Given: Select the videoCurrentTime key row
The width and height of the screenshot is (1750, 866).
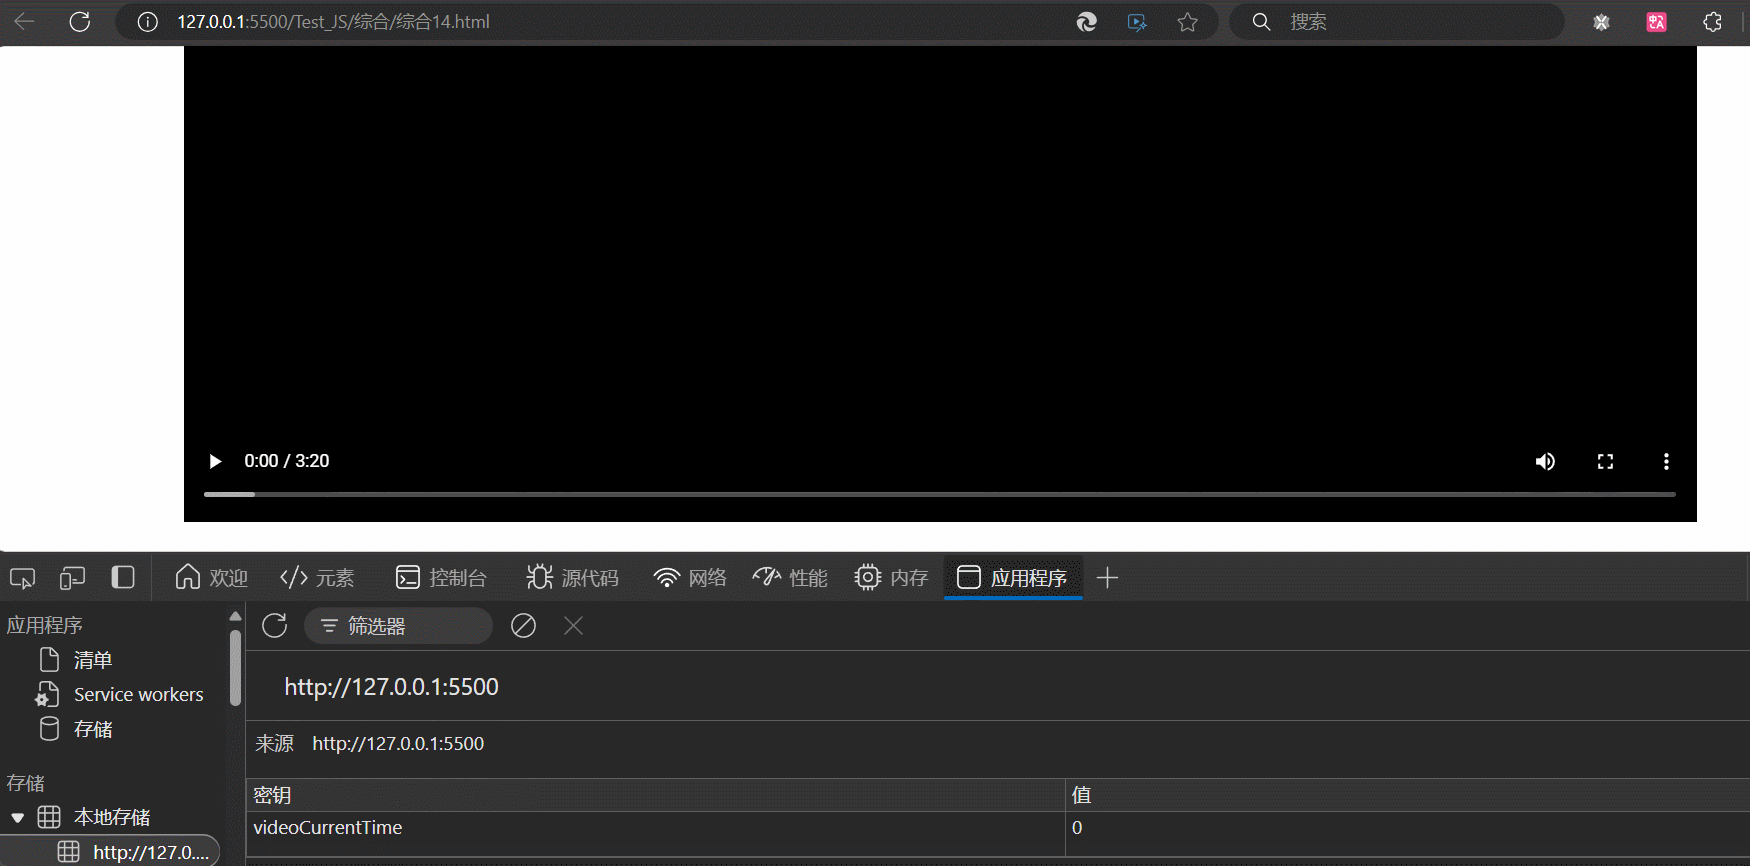Looking at the screenshot, I should (x=328, y=828).
